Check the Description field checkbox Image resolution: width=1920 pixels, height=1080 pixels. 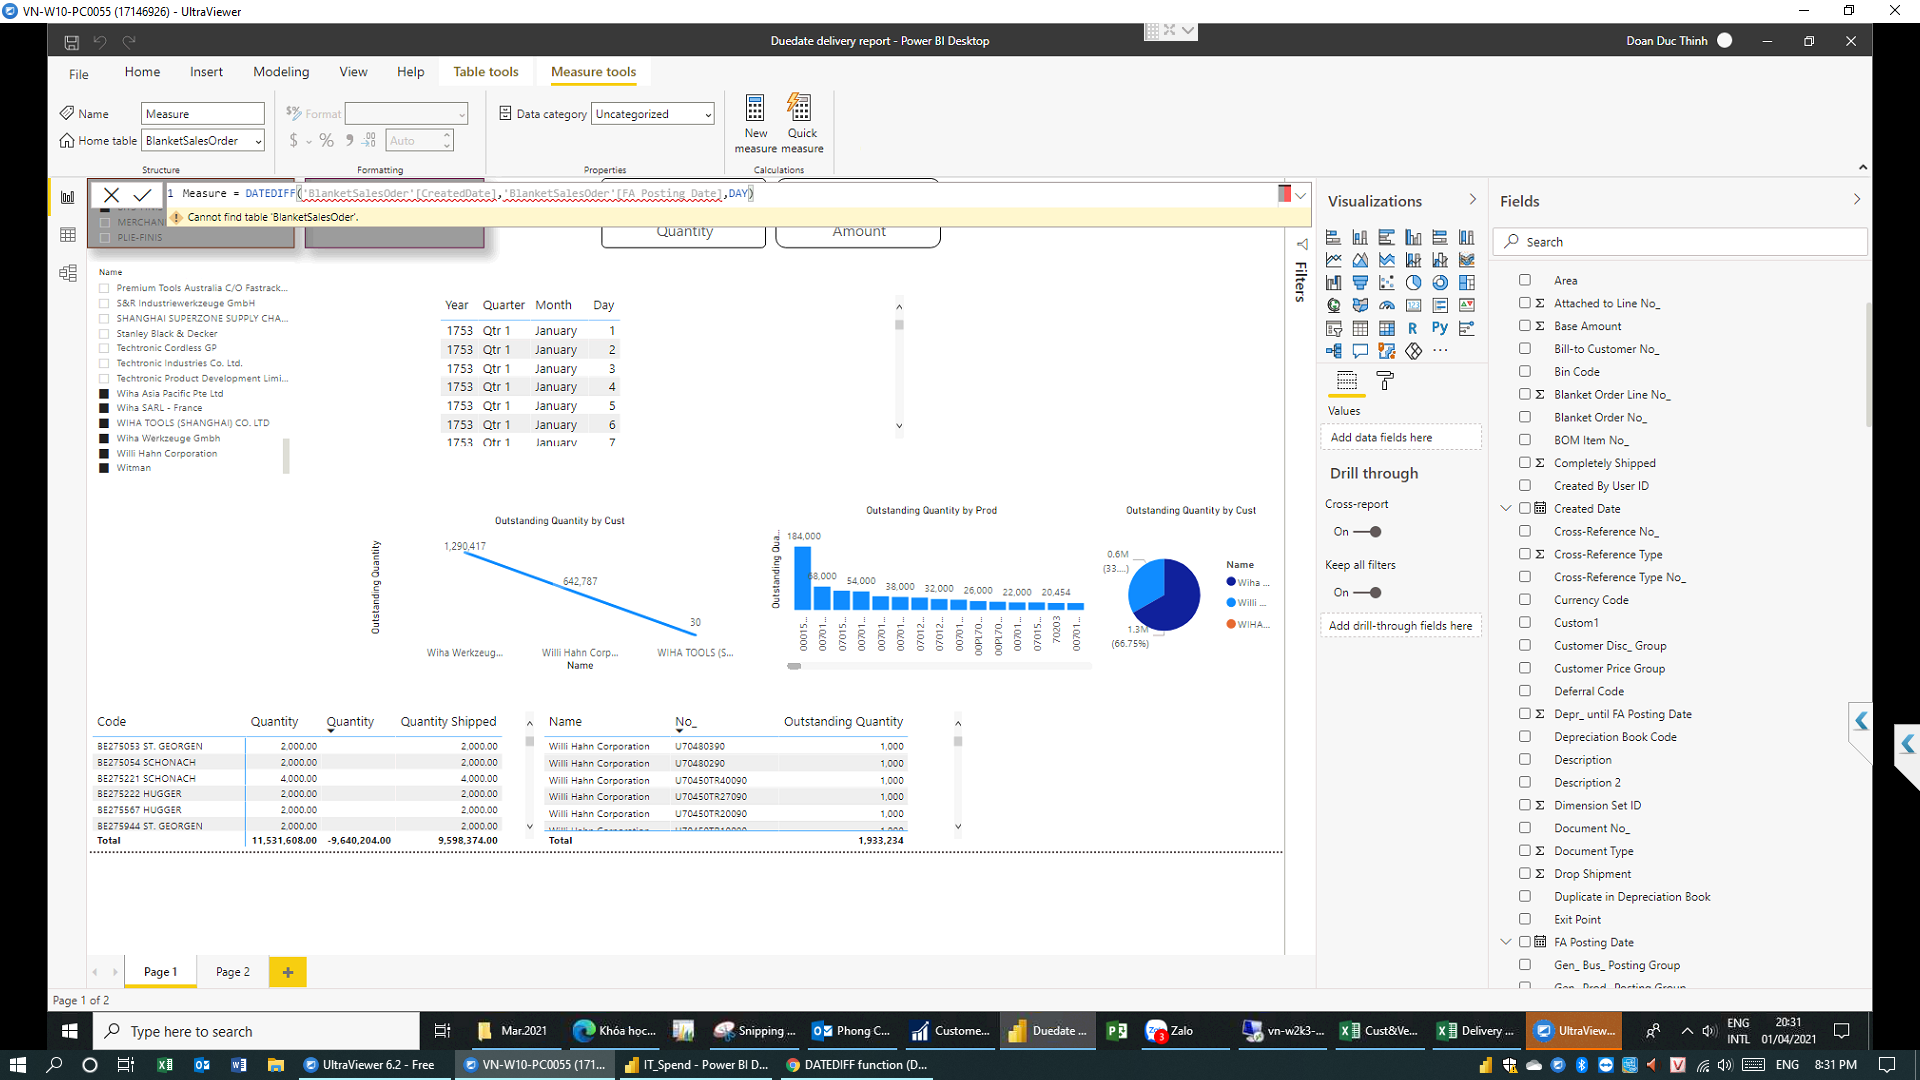pos(1525,759)
